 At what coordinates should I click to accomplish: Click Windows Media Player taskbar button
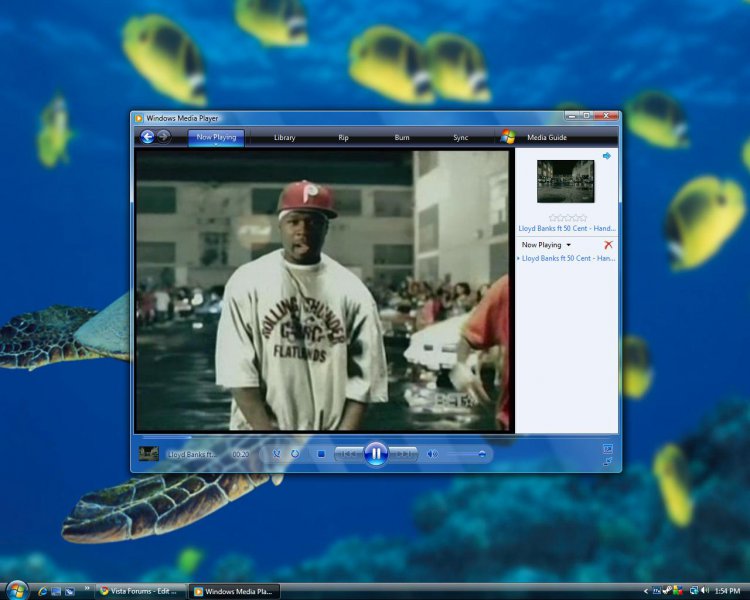(x=234, y=591)
